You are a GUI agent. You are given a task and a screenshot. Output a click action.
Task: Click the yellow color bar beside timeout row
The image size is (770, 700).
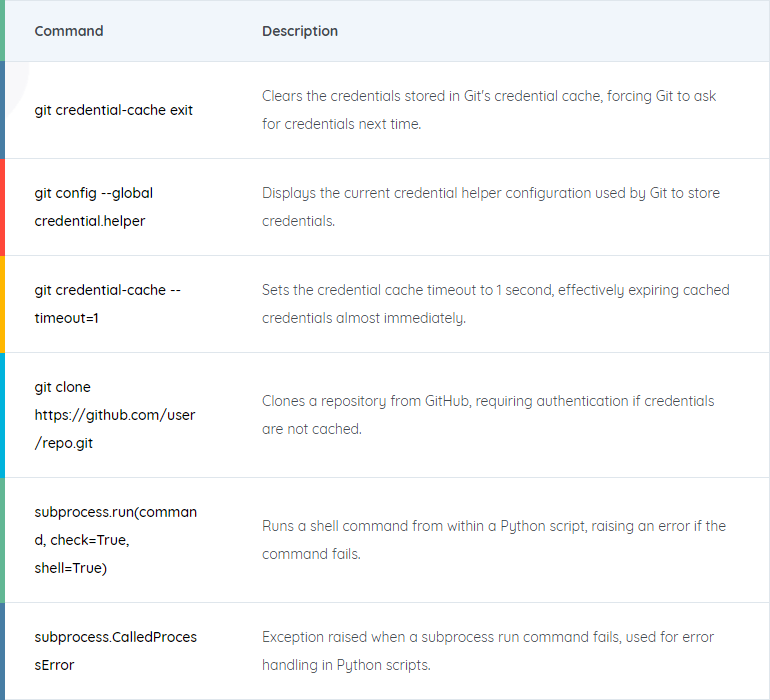point(2,304)
